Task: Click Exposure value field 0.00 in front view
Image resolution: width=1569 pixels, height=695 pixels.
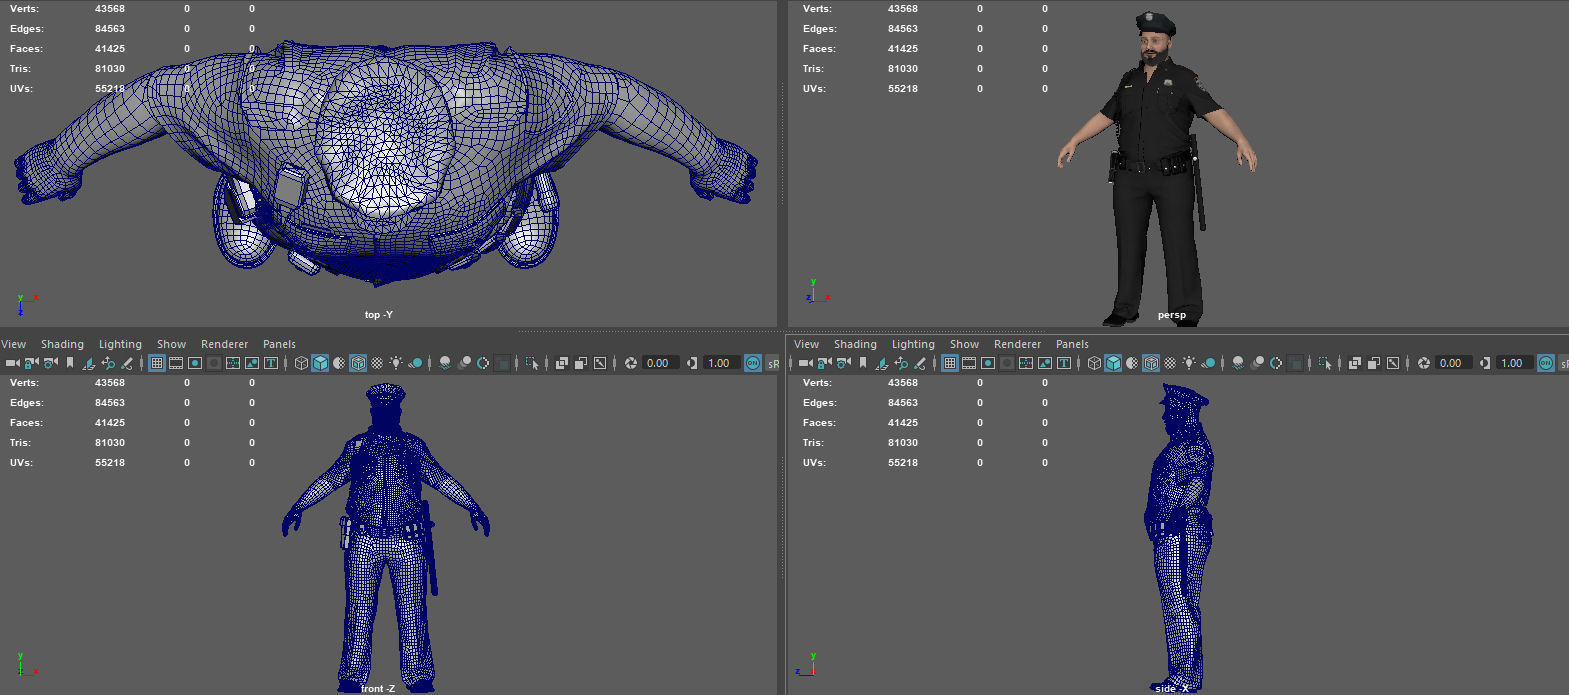Action: (x=661, y=363)
